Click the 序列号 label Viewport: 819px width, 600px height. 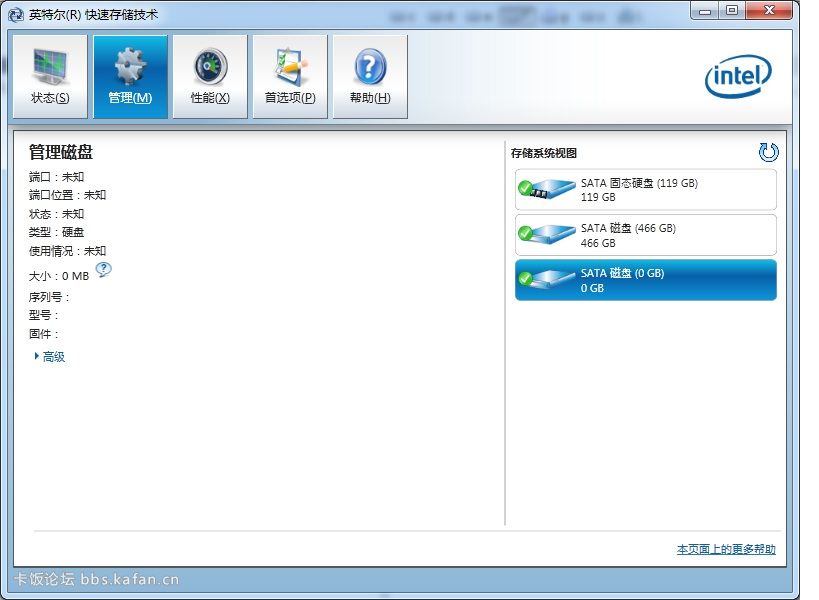pyautogui.click(x=49, y=297)
